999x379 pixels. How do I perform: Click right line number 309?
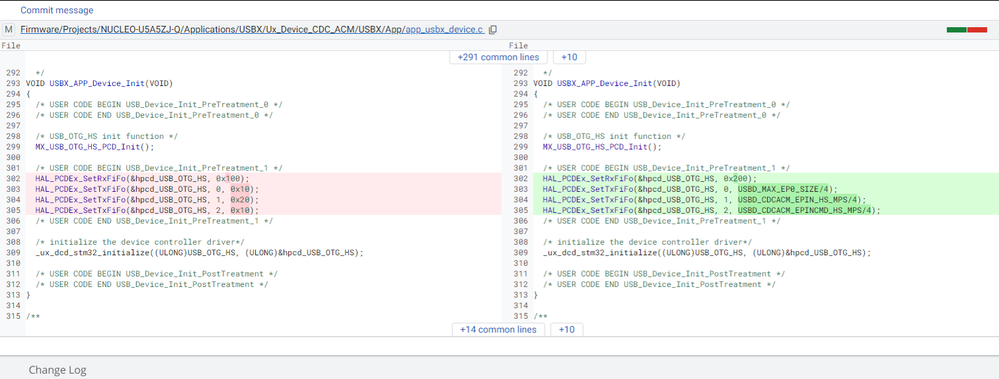pyautogui.click(x=521, y=253)
